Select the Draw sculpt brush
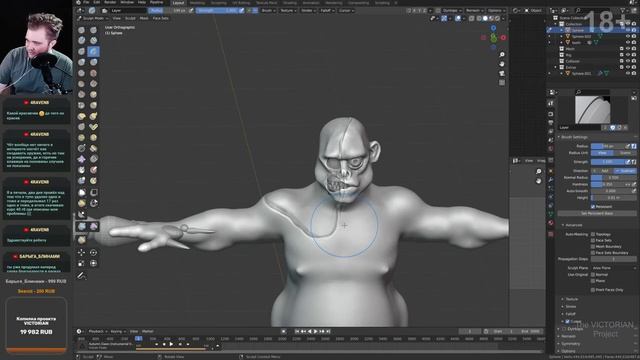The width and height of the screenshot is (640, 360). [82, 30]
